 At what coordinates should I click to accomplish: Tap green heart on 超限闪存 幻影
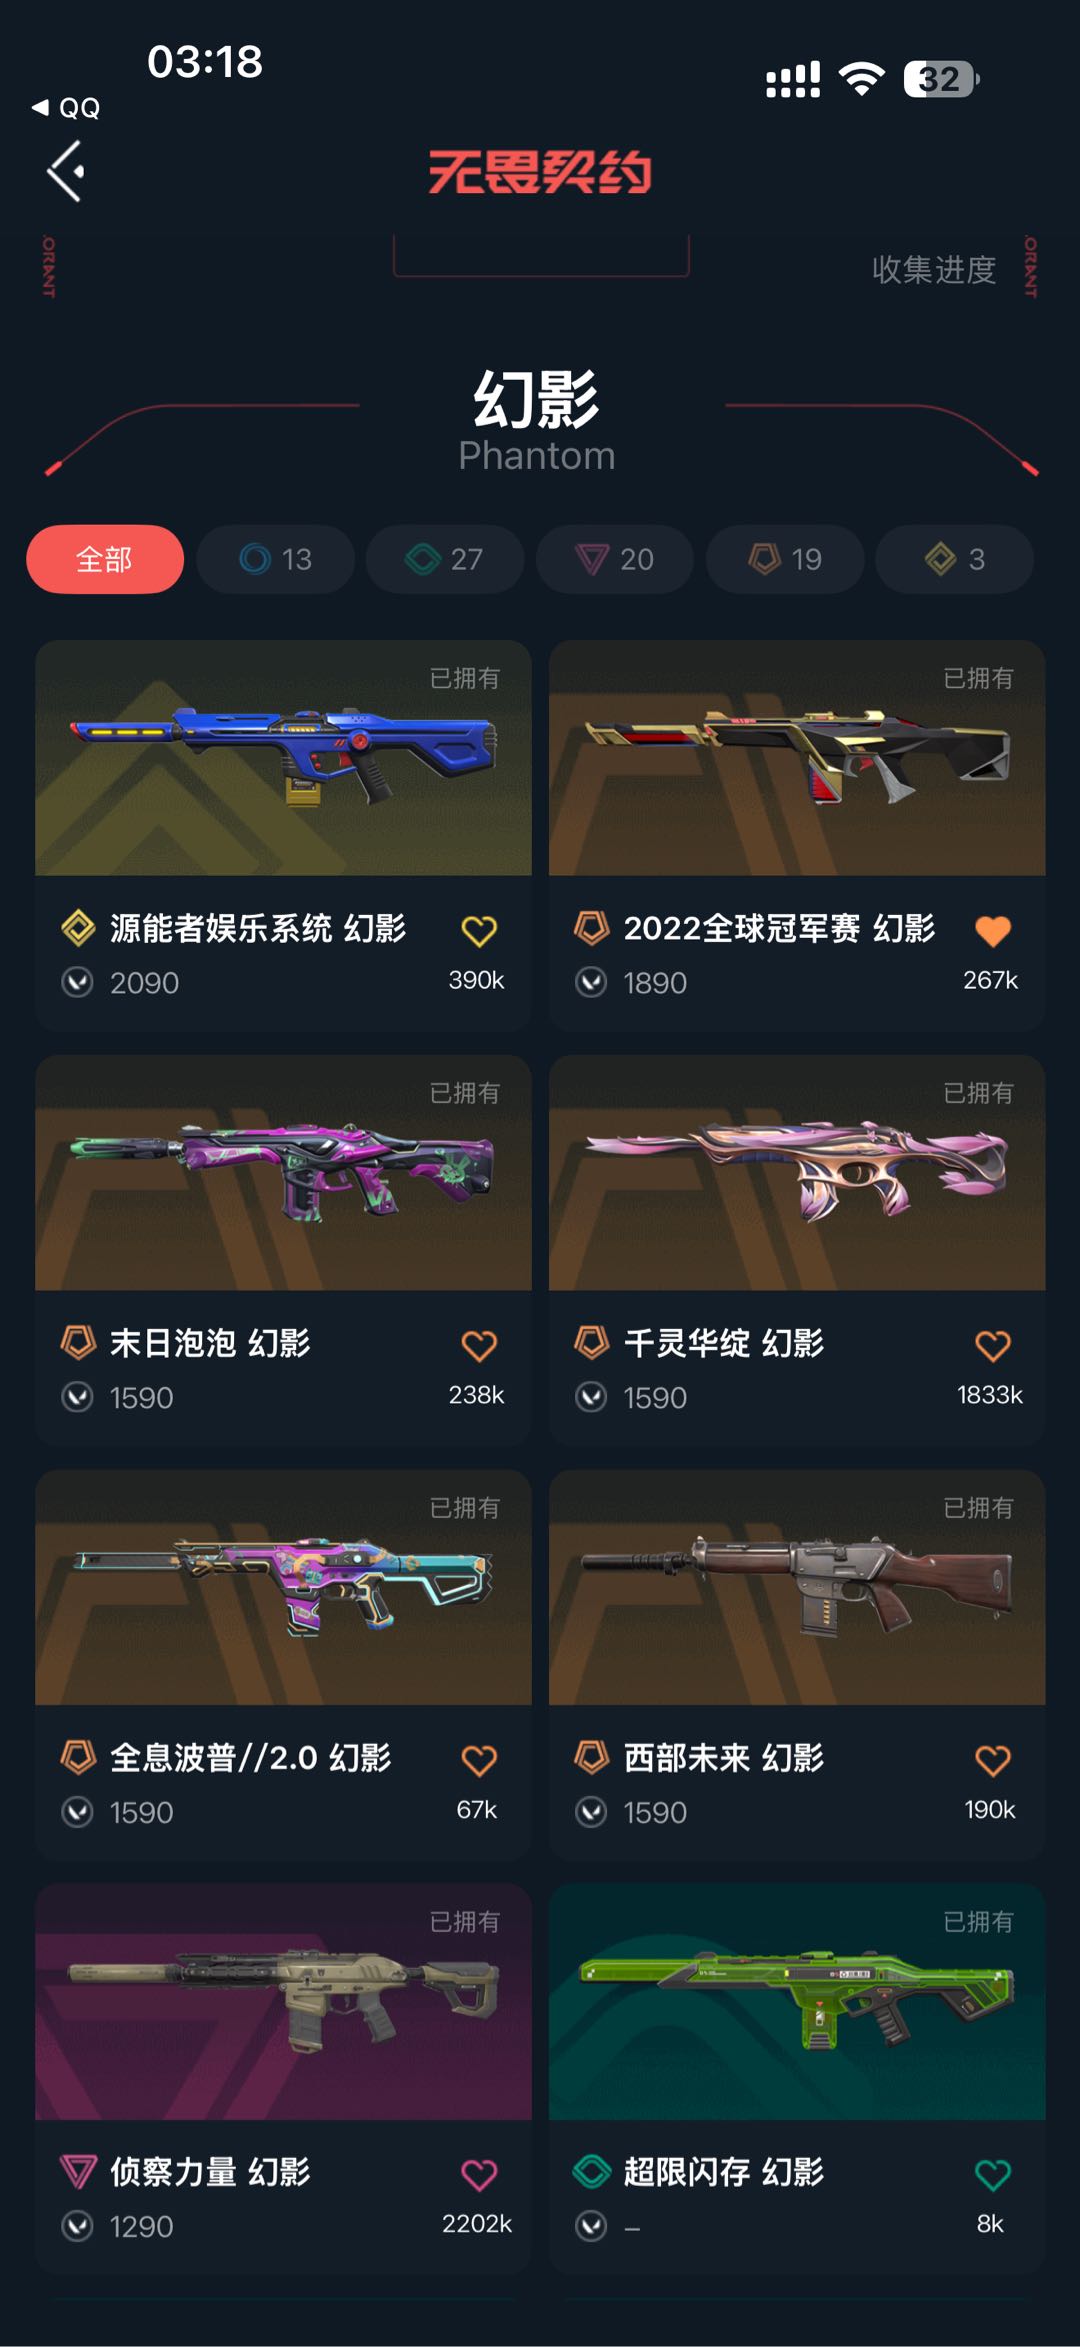click(x=993, y=2175)
